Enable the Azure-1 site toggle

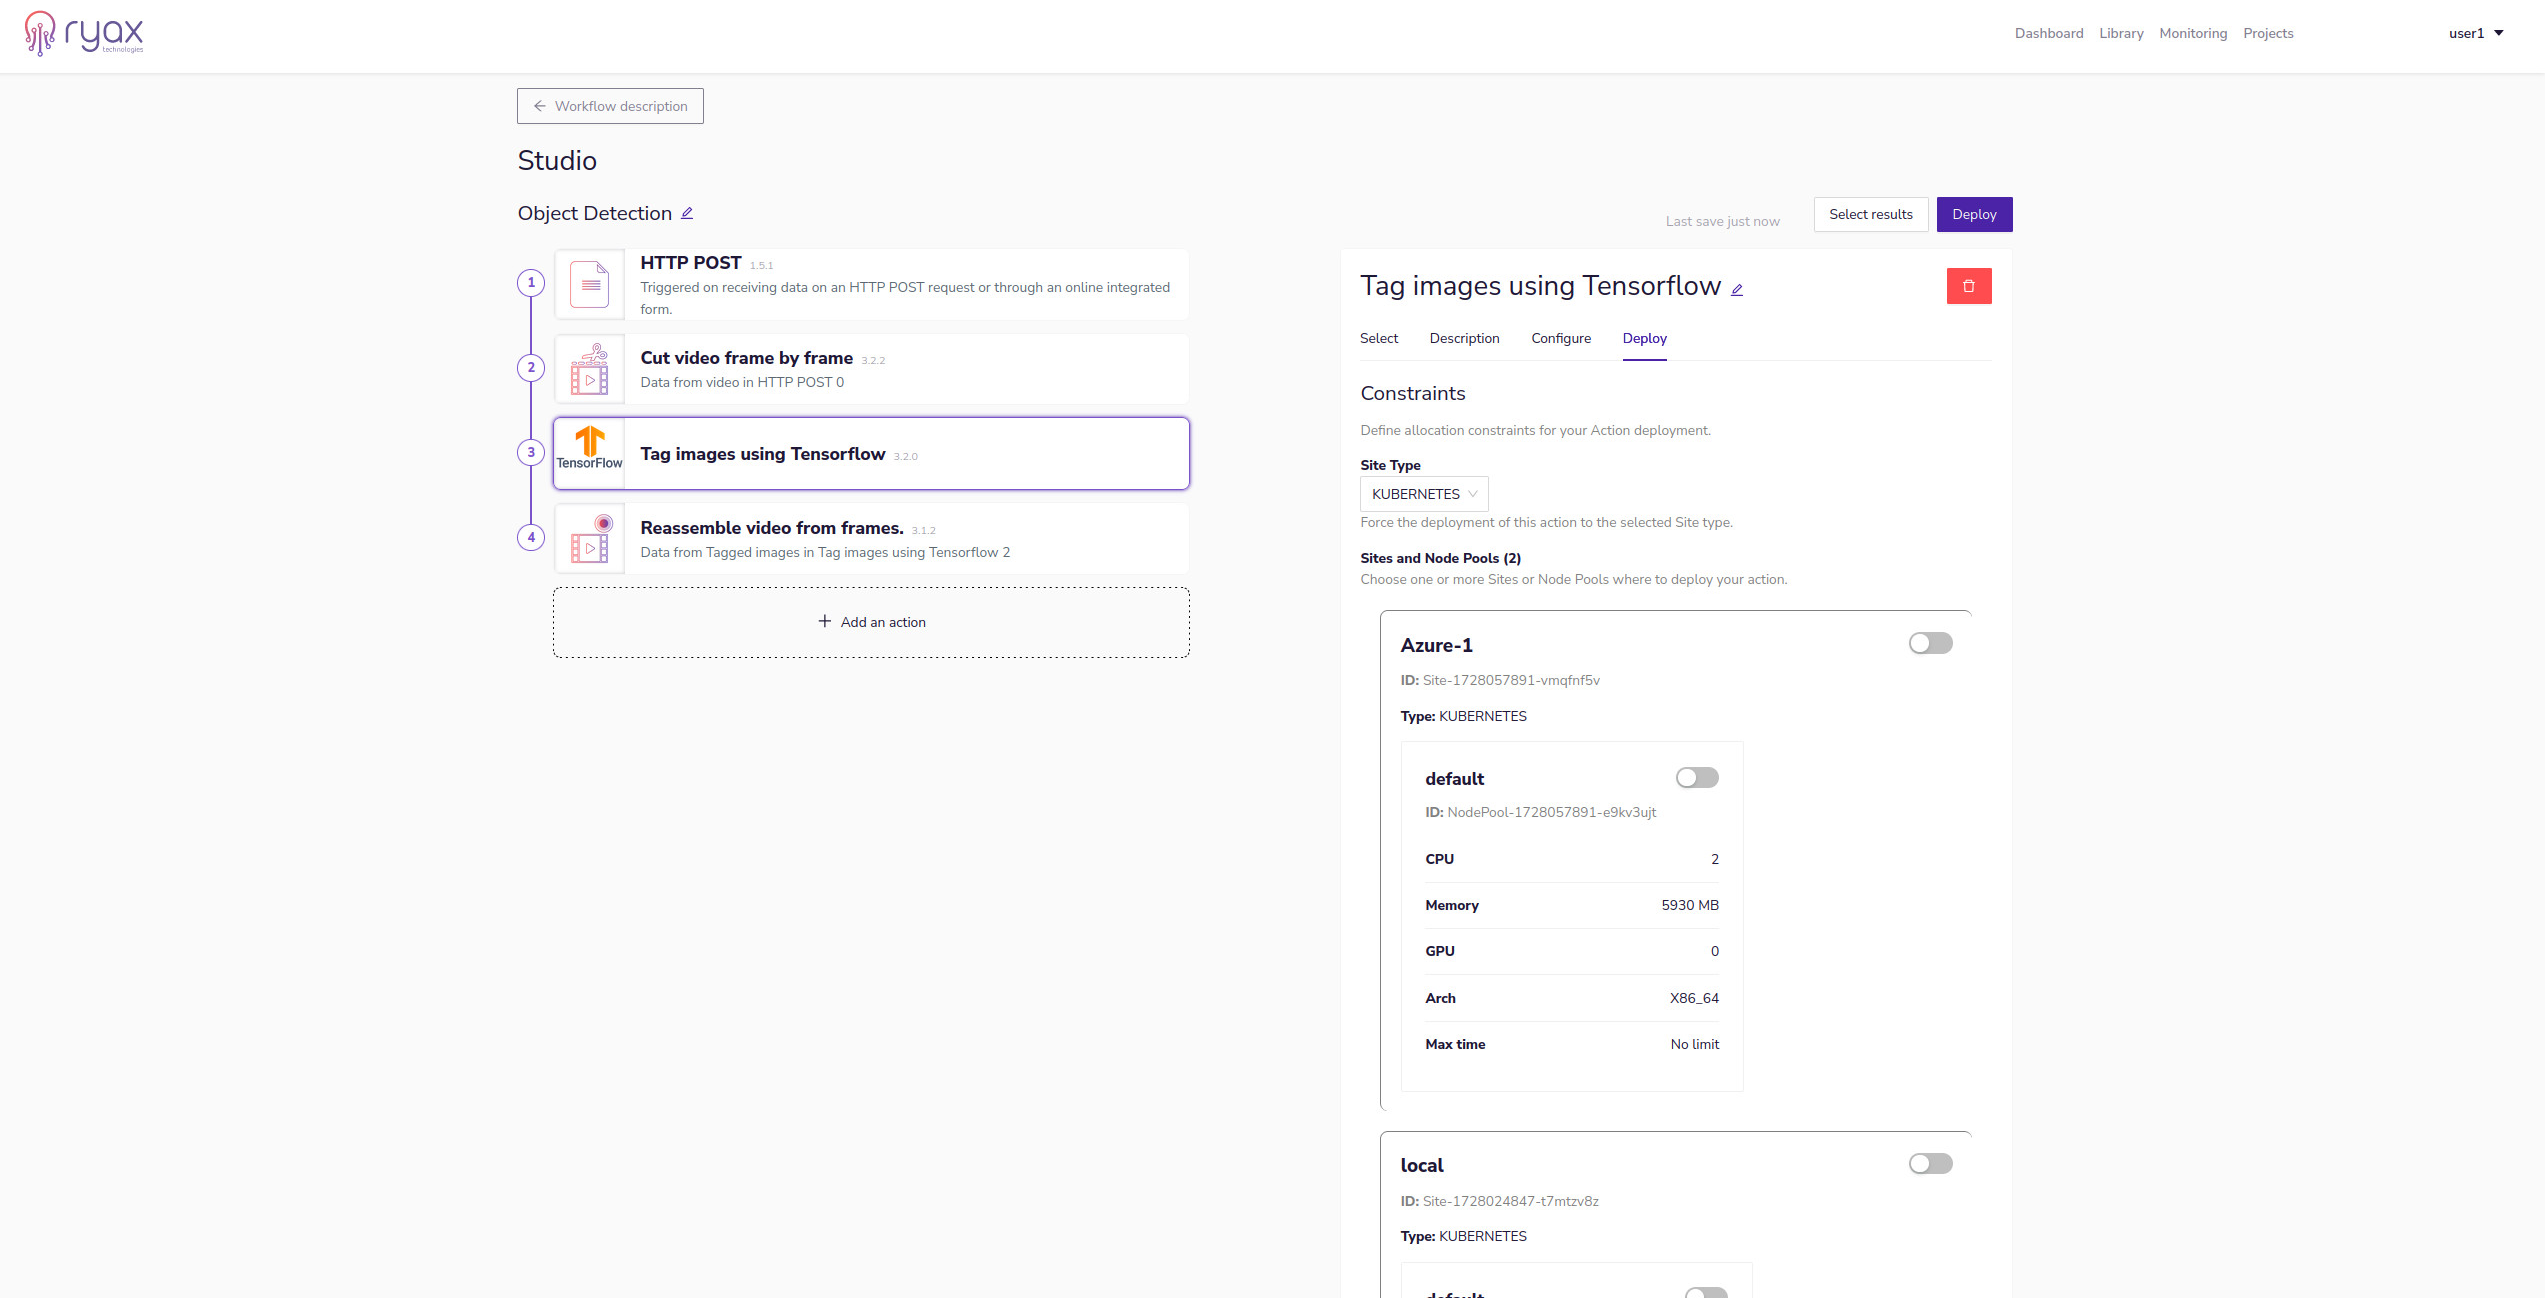[x=1930, y=643]
